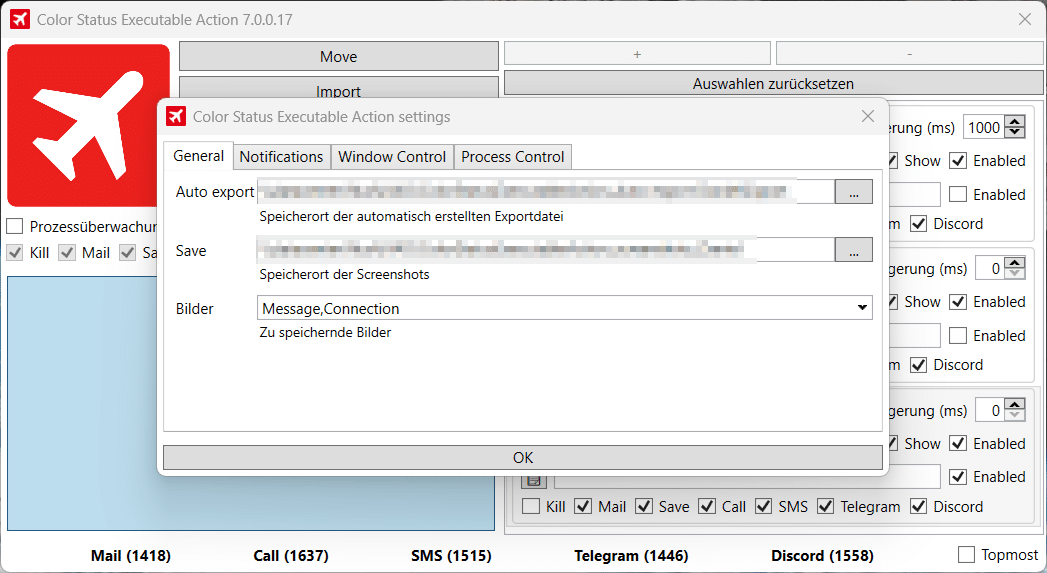Click airplane icon in settings dialog title bar
1047x573 pixels.
[x=176, y=116]
